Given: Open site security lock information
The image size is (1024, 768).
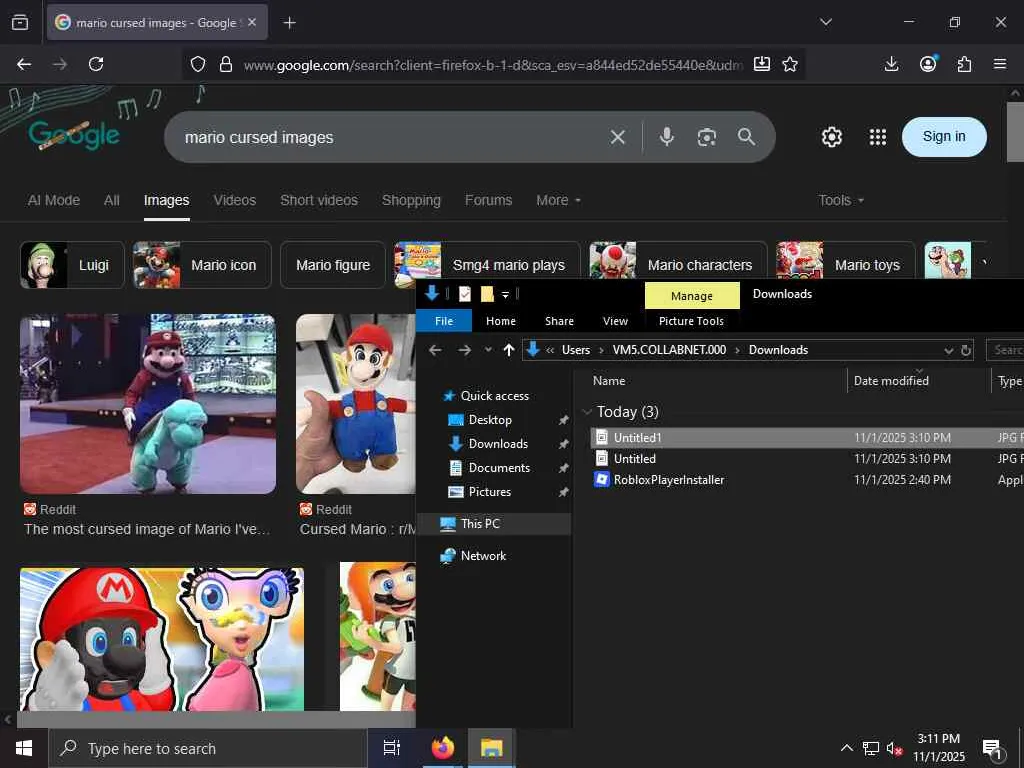Looking at the screenshot, I should [226, 64].
